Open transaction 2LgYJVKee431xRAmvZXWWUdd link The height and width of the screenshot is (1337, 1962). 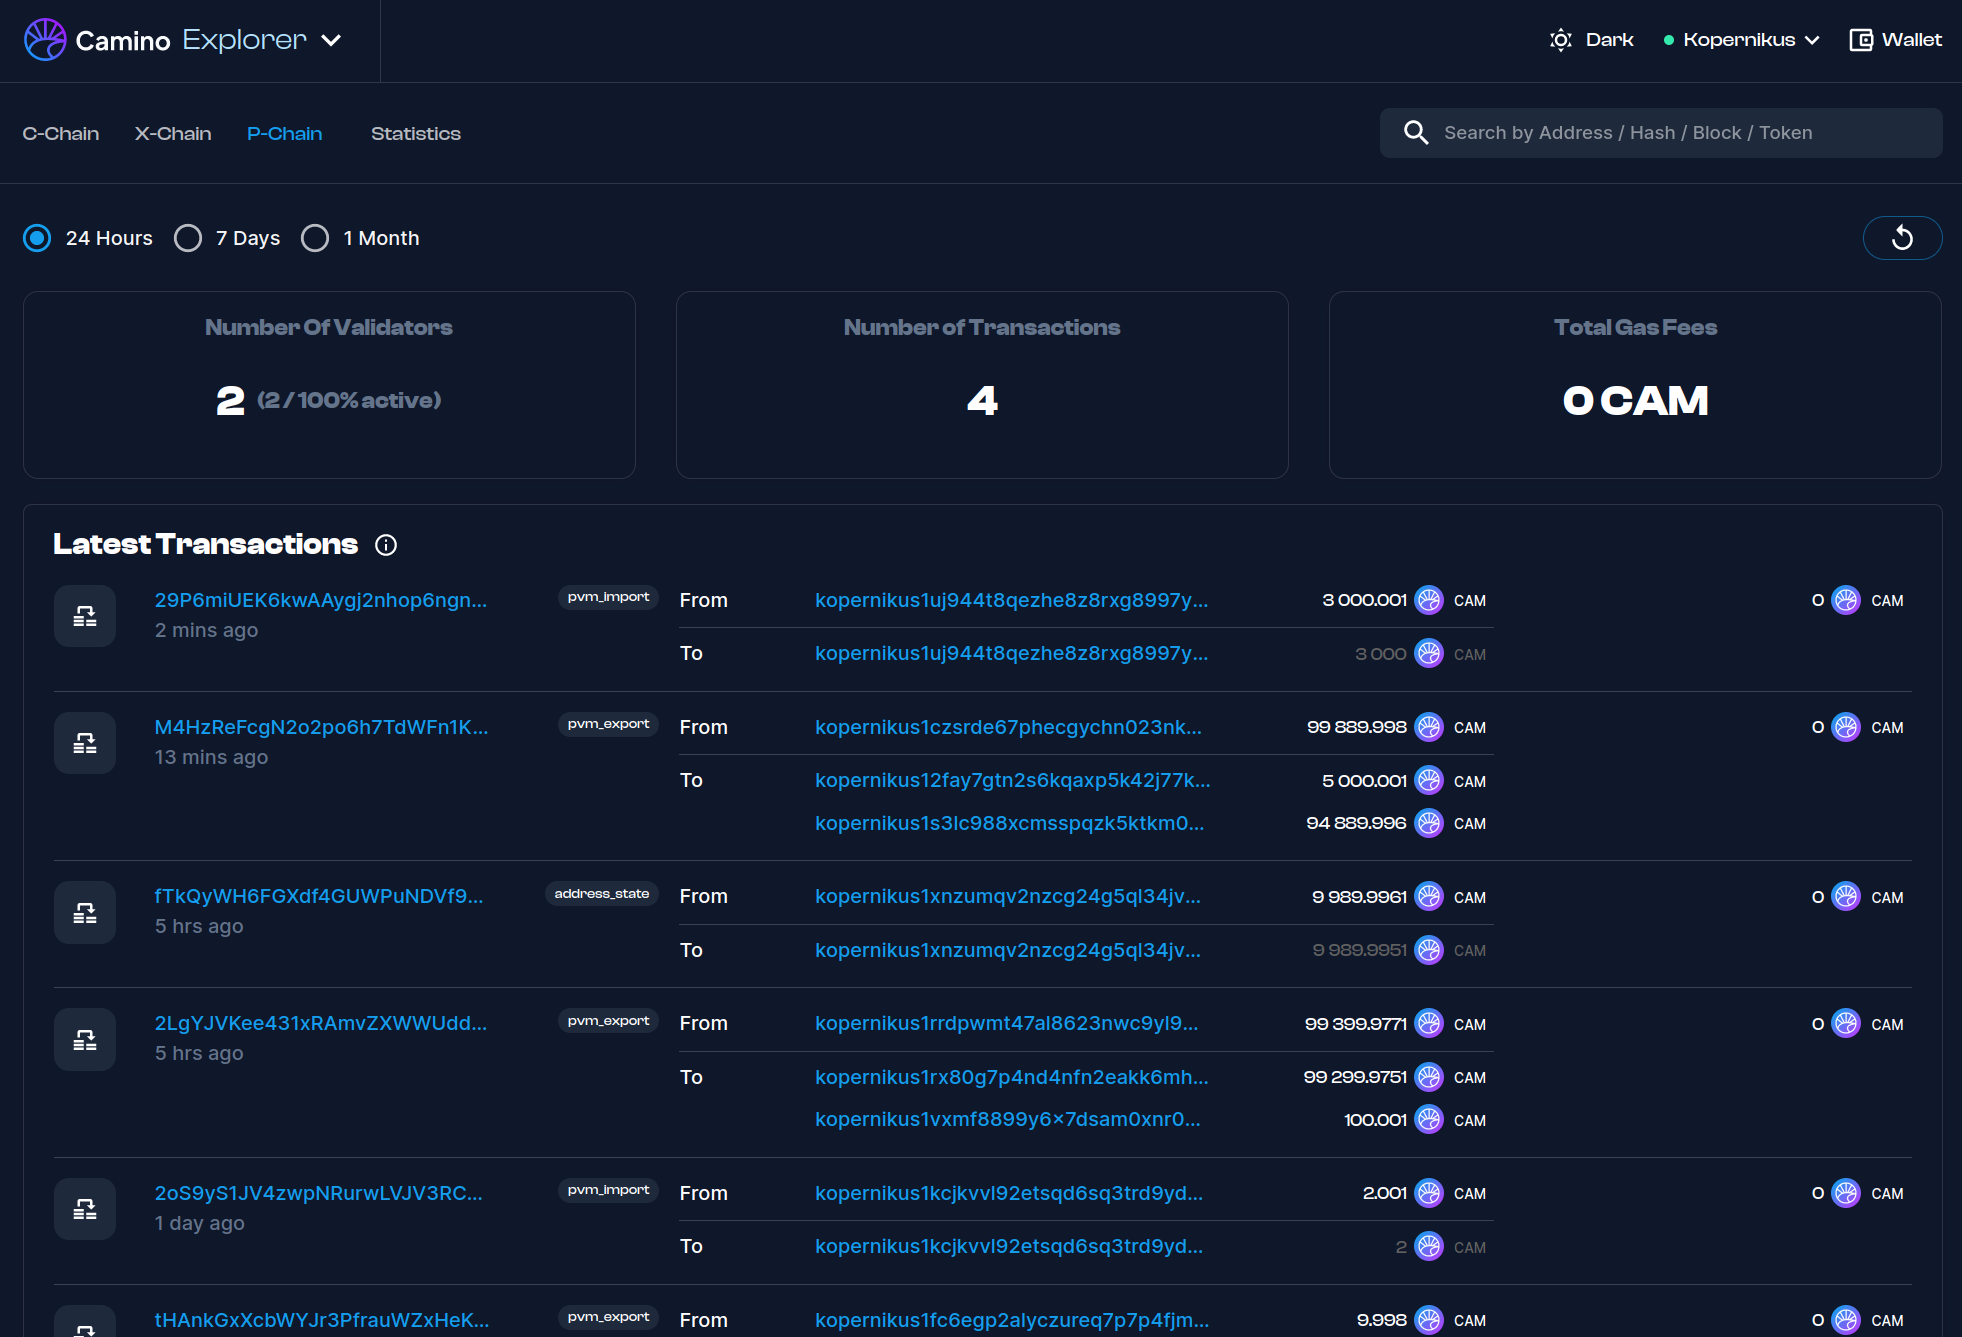pyautogui.click(x=320, y=1023)
